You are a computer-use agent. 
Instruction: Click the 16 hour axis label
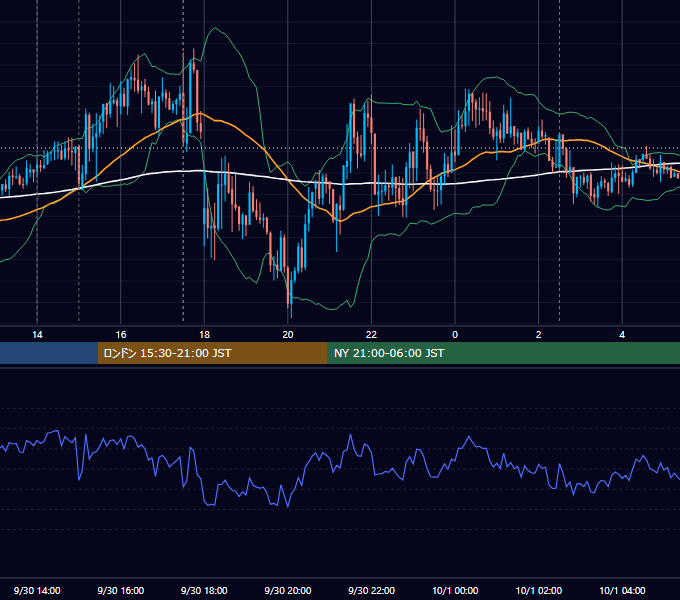(121, 335)
